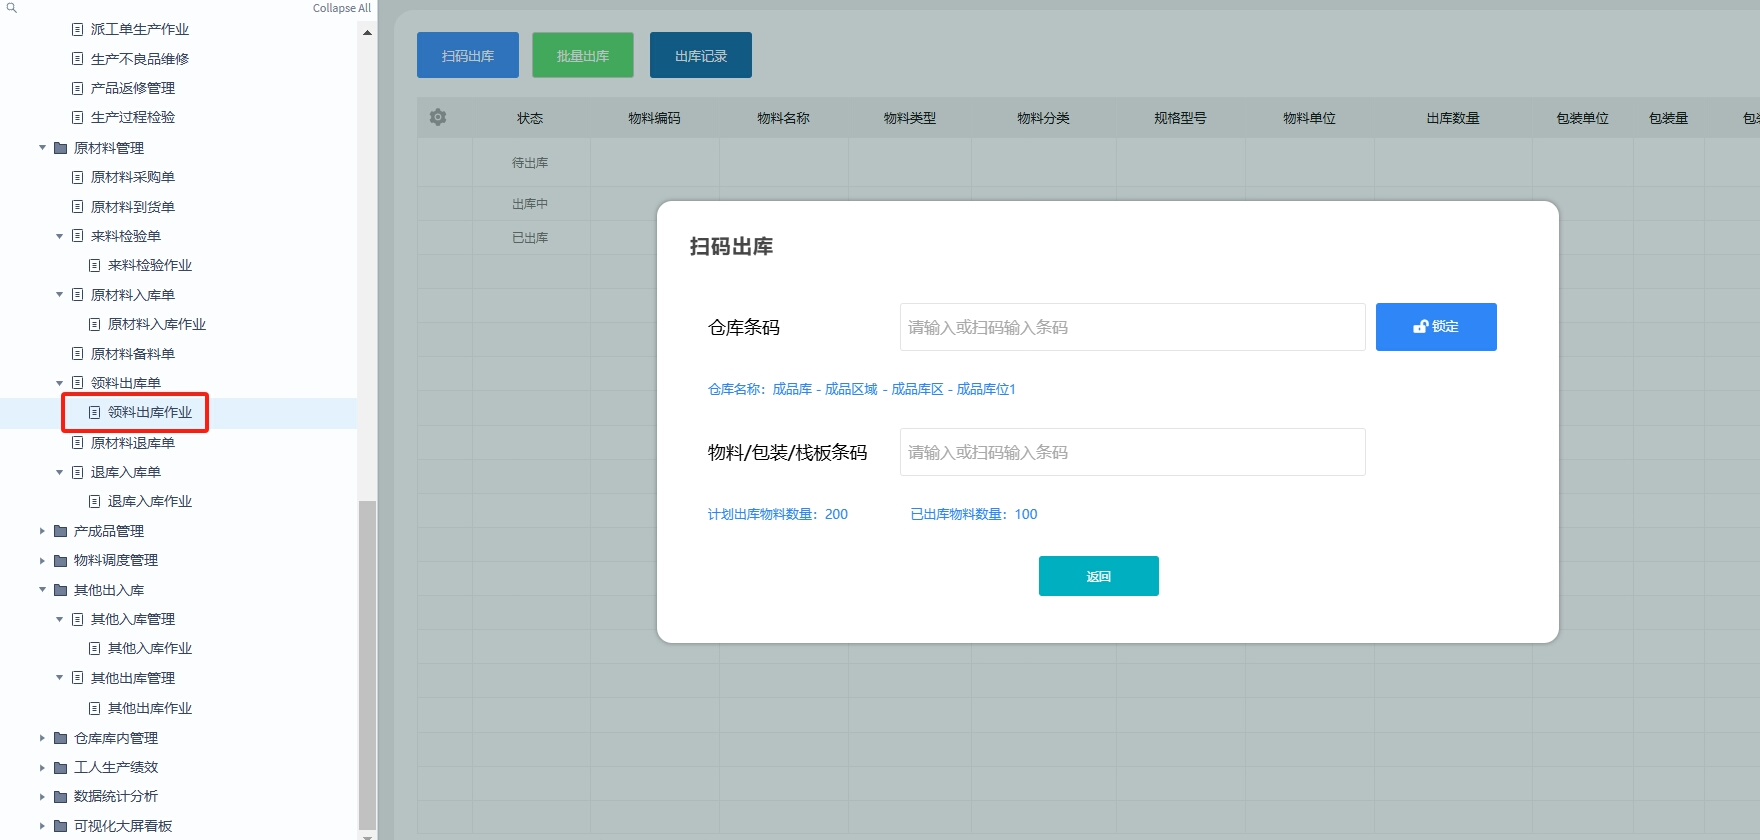1760x840 pixels.
Task: Click the 数据统计分析 folder icon
Action: tap(60, 797)
